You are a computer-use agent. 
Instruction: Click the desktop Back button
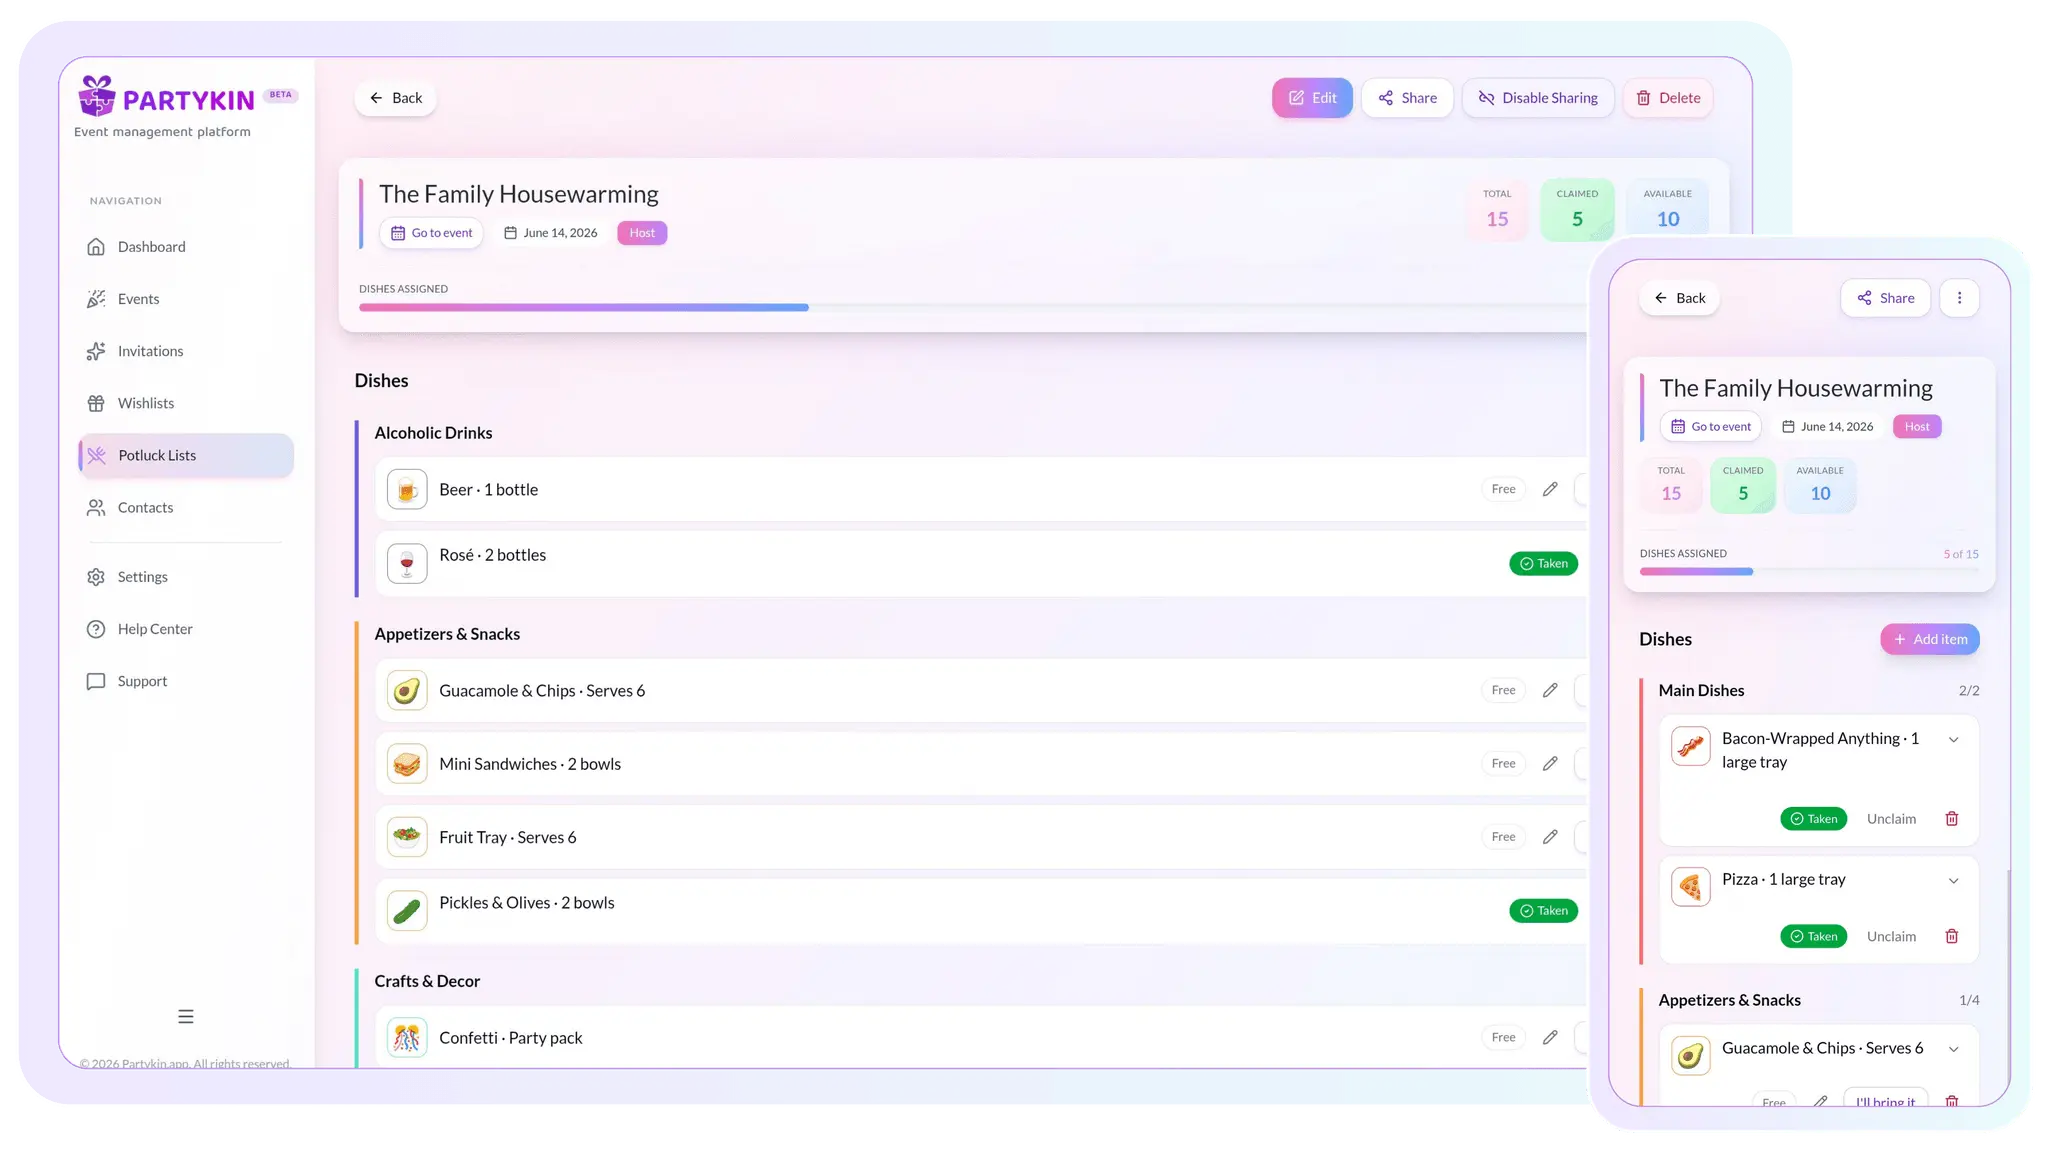click(395, 98)
